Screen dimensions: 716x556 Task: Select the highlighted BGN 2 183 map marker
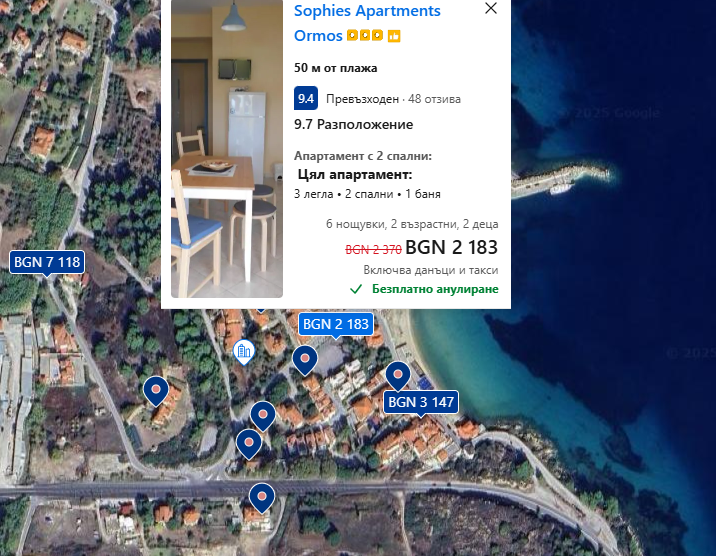pos(336,325)
